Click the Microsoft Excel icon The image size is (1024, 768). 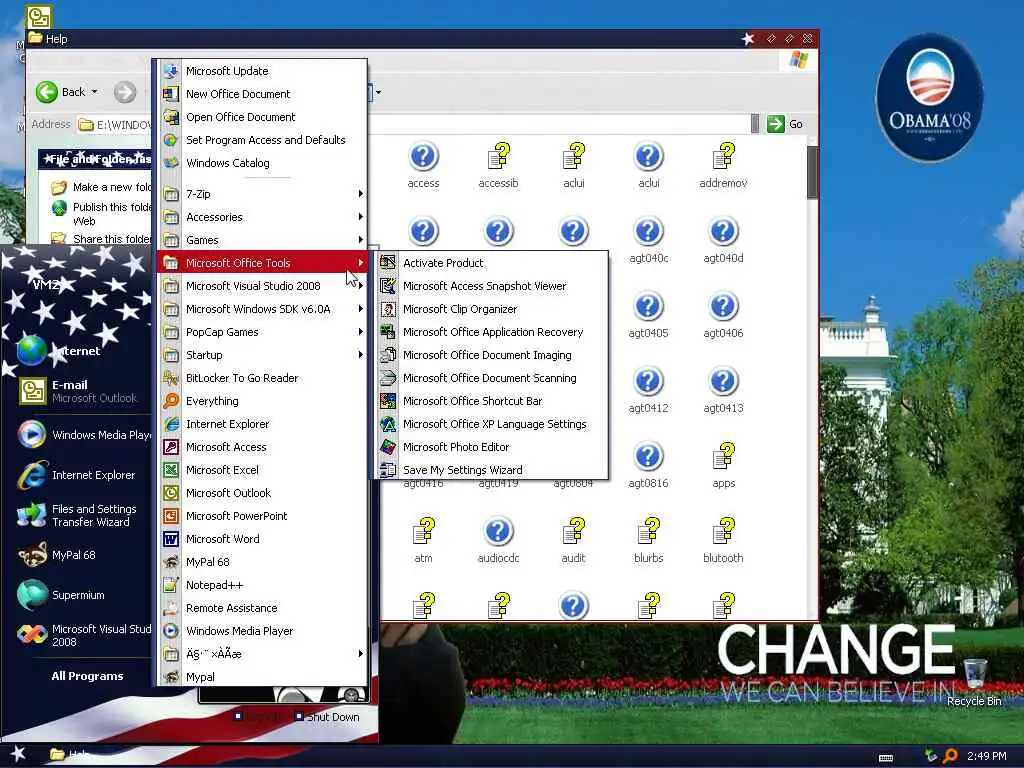[x=171, y=470]
